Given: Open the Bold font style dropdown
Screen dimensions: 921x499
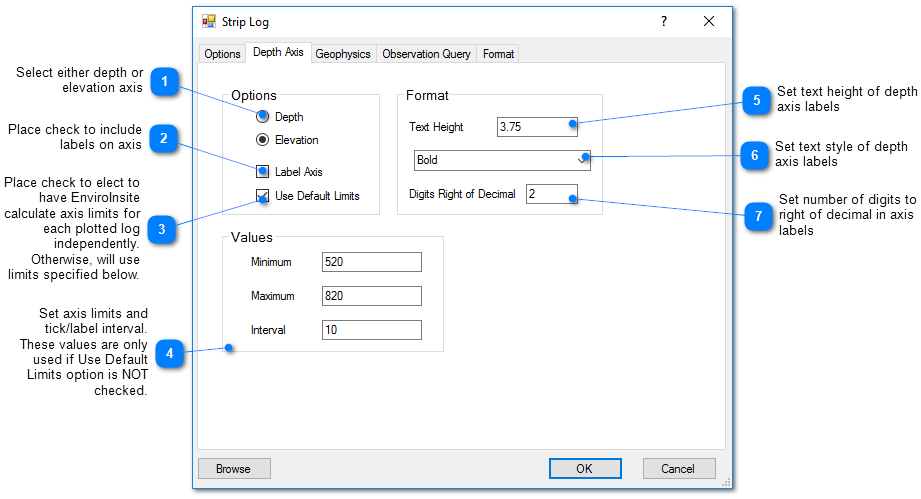Looking at the screenshot, I should pos(502,160).
